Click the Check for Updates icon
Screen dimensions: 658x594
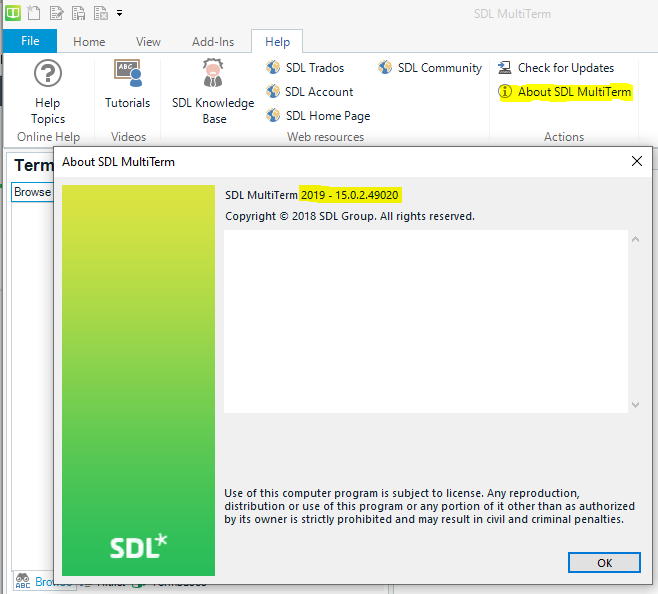(x=504, y=67)
